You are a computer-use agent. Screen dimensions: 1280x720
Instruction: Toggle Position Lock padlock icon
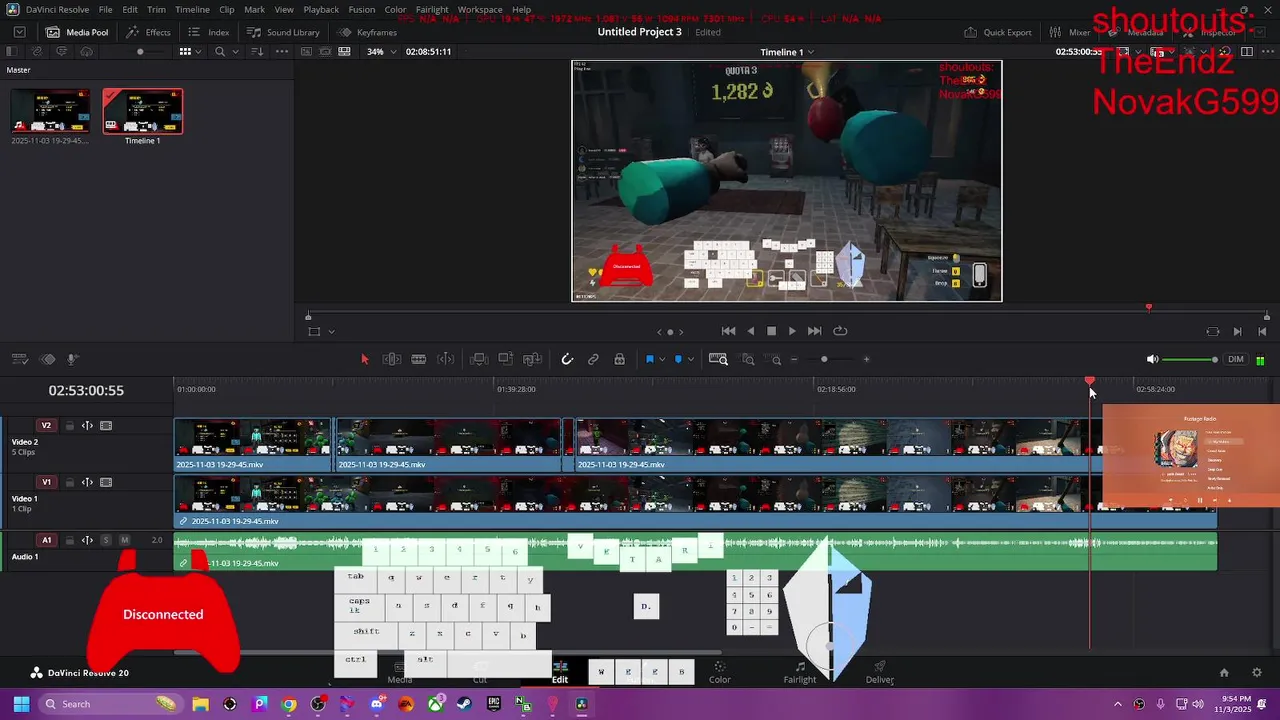coord(620,359)
